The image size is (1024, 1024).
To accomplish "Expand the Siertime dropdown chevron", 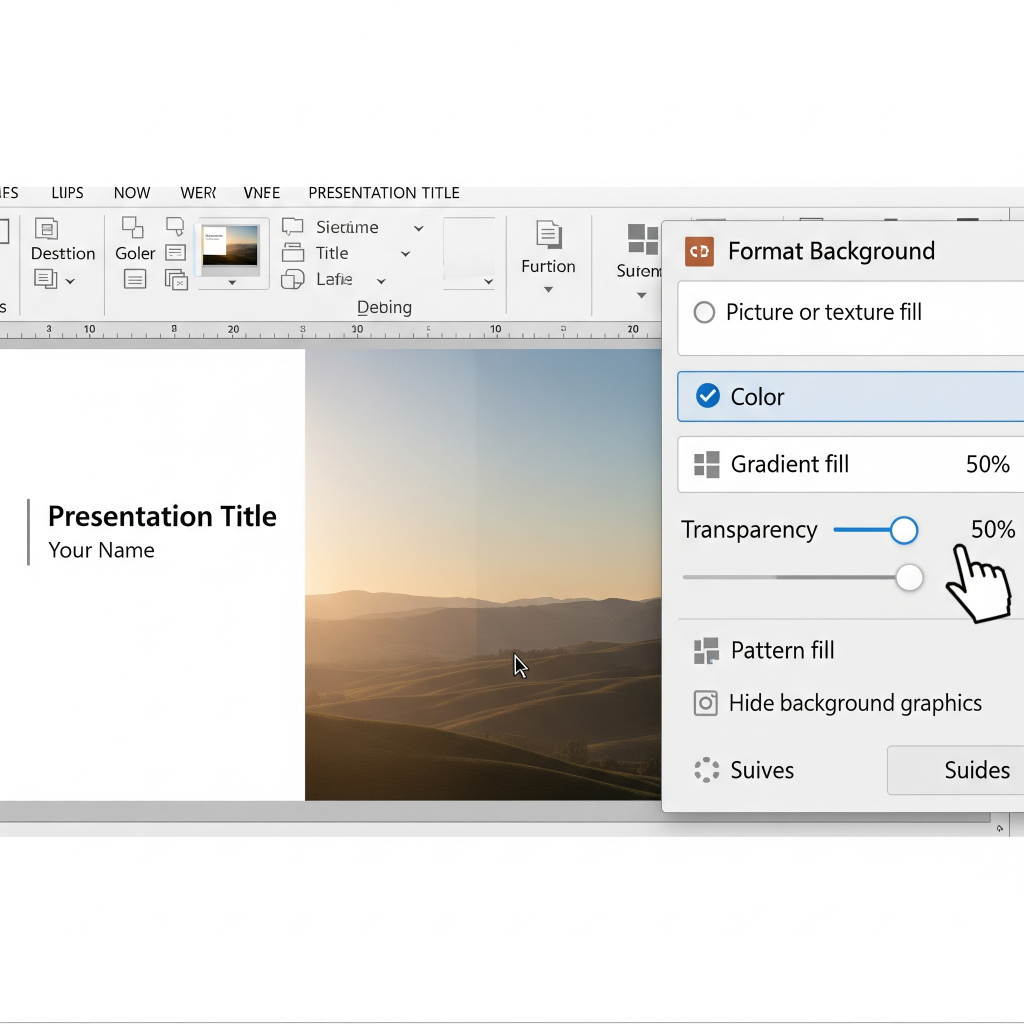I will (419, 228).
